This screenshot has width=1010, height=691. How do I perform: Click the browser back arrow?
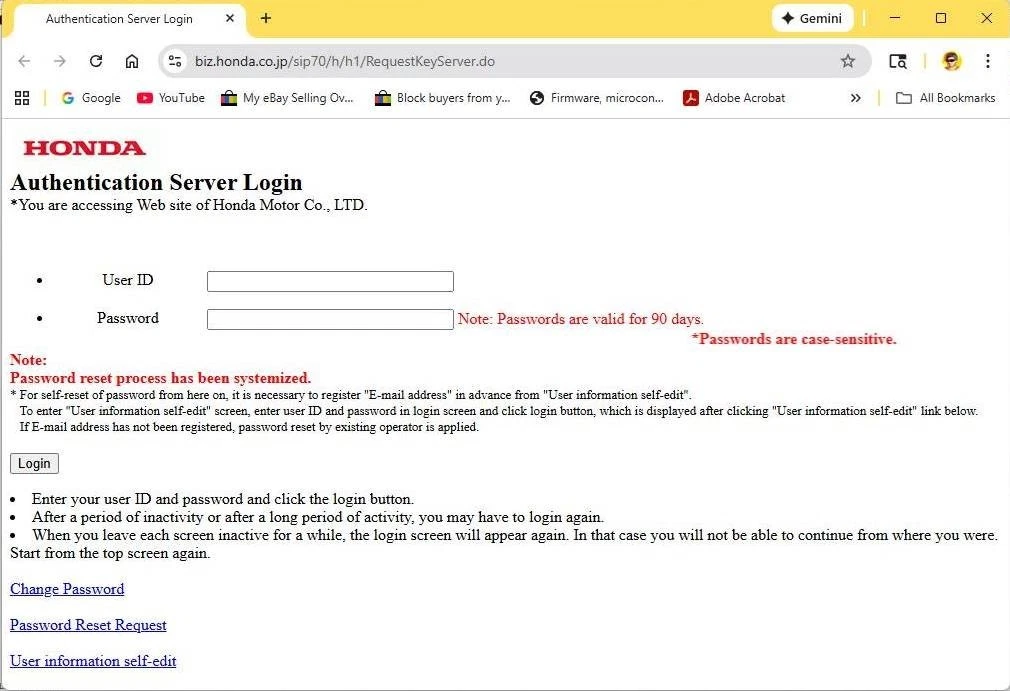point(24,61)
